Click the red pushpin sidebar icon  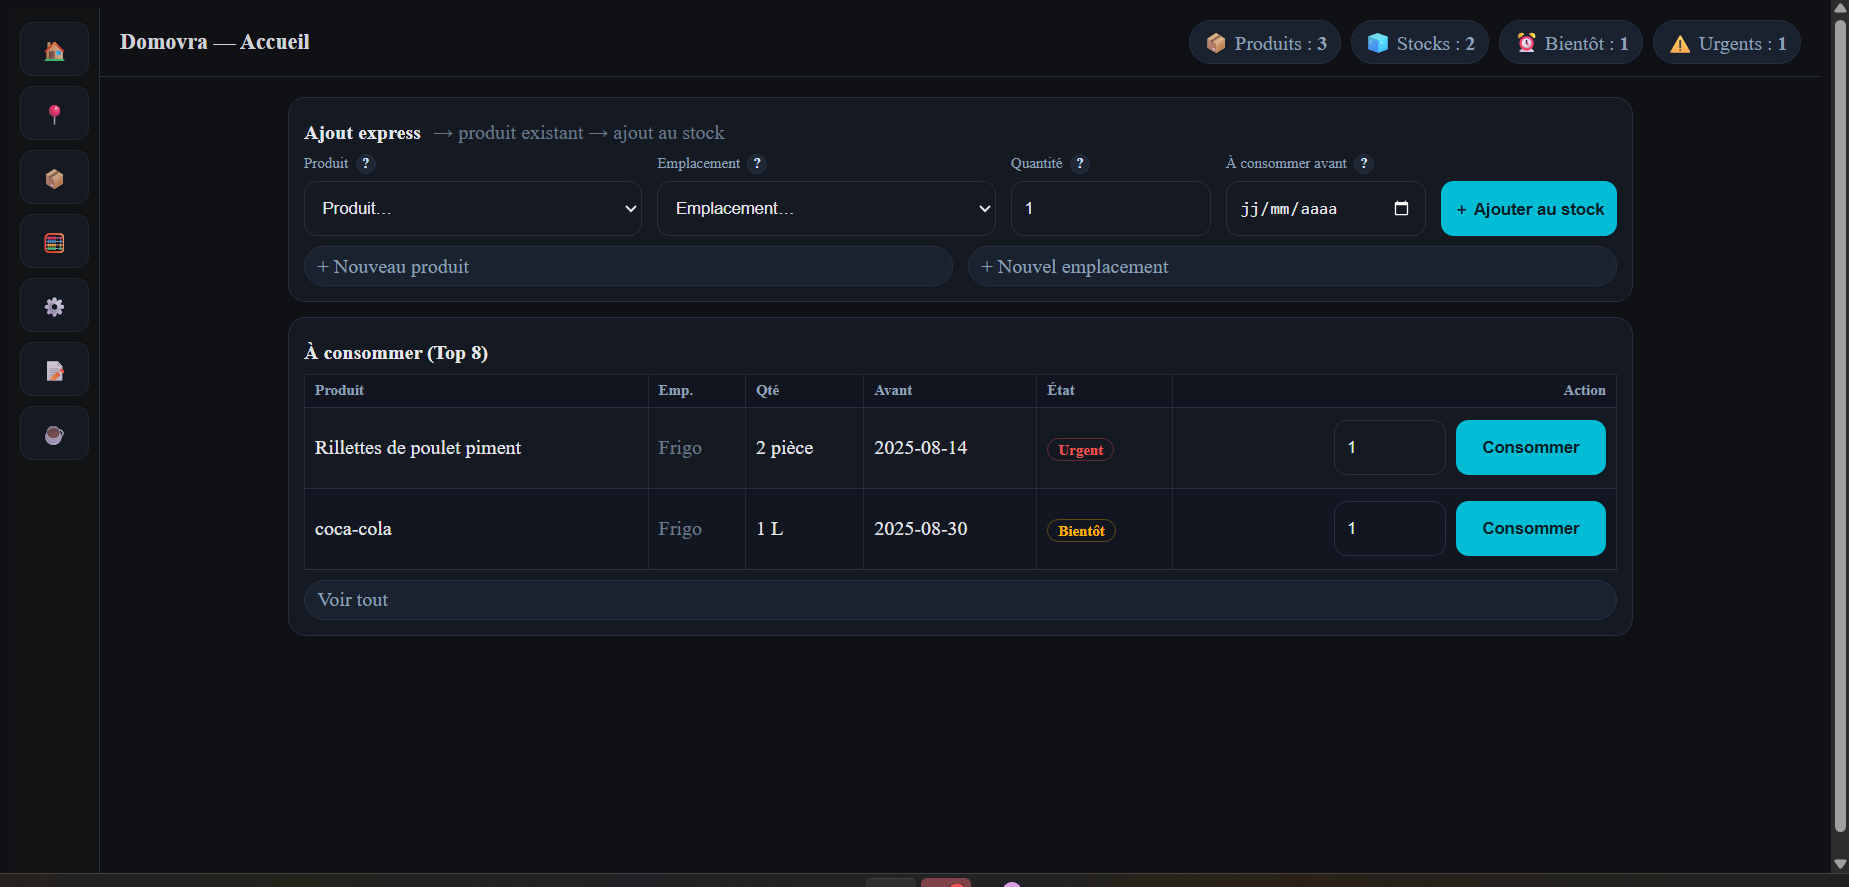[54, 114]
